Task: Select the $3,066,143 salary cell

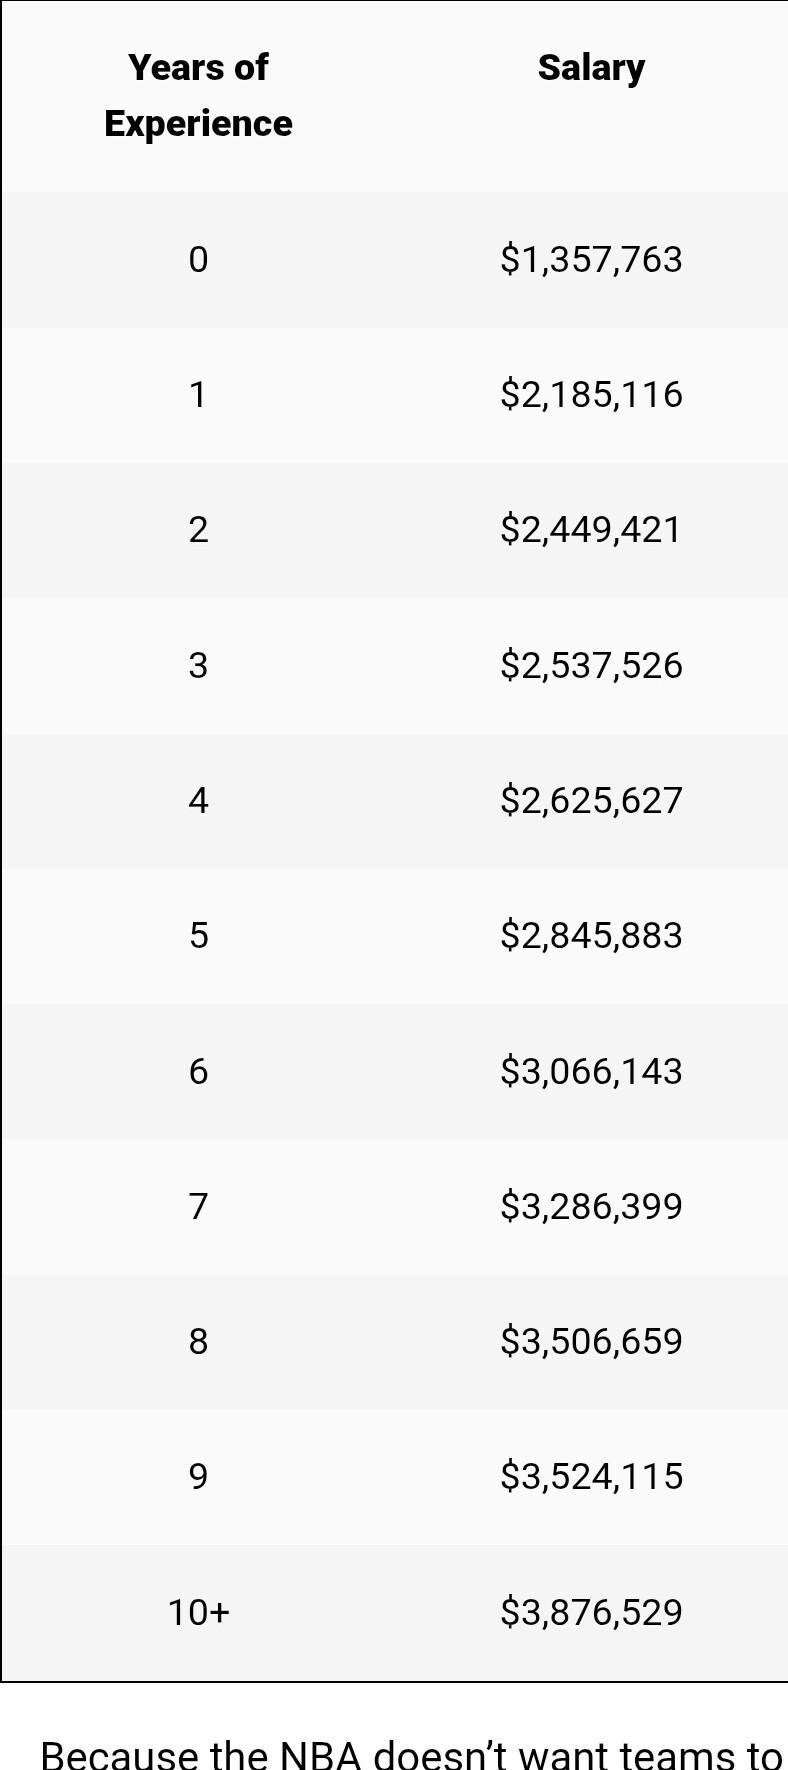Action: [591, 1072]
